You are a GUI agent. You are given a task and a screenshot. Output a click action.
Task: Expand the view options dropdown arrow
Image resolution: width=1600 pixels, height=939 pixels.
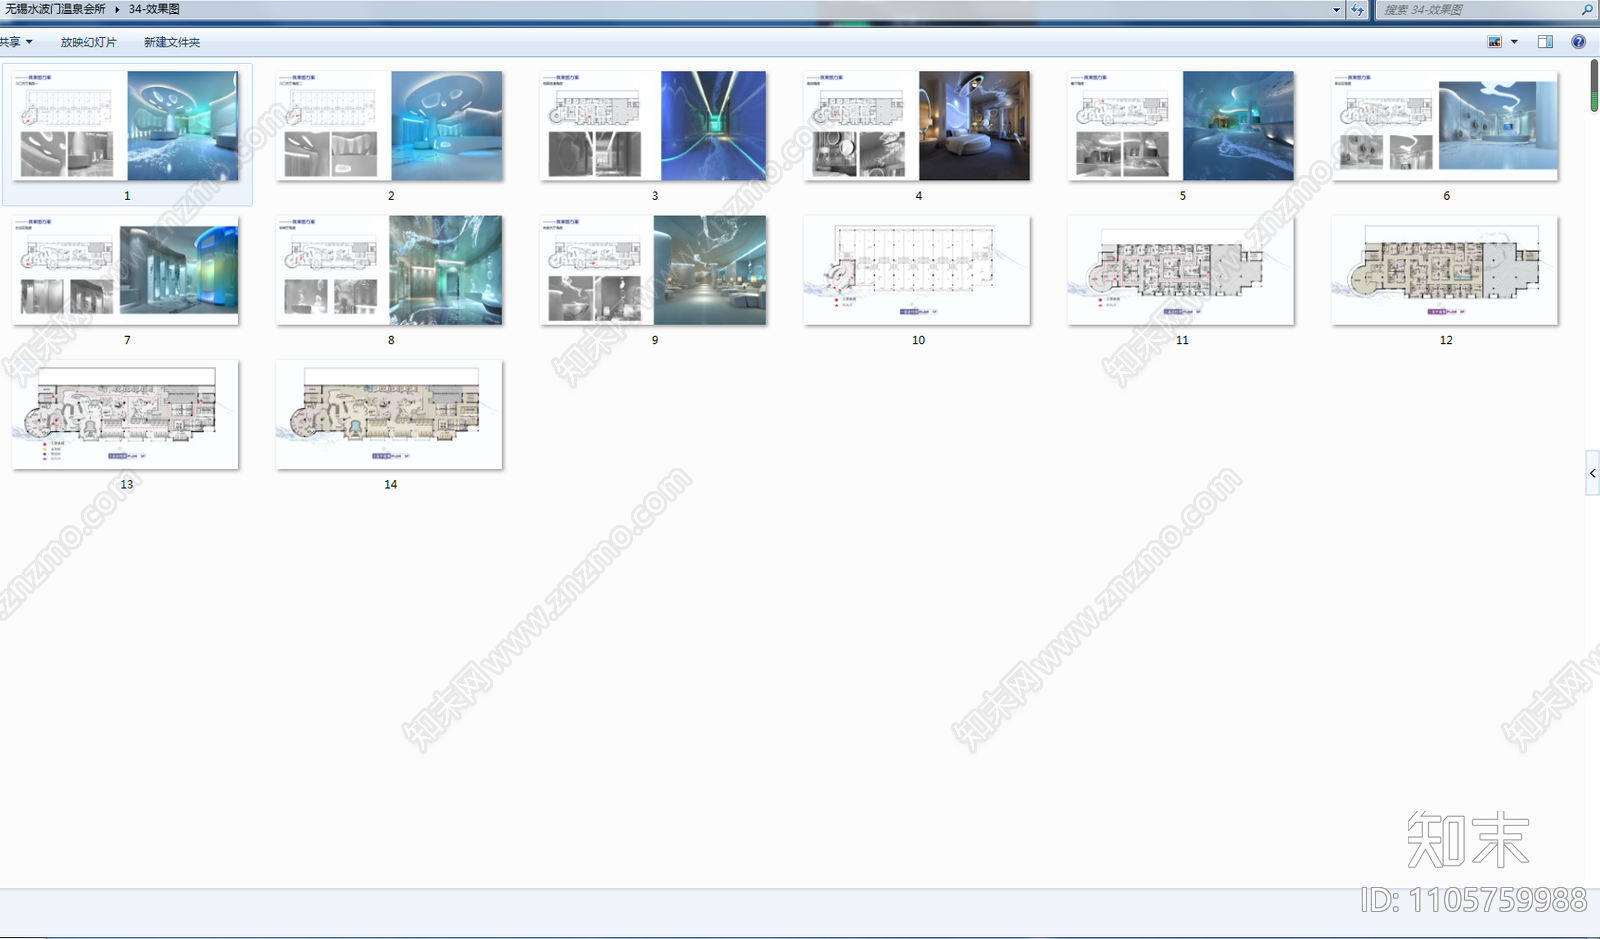[x=1514, y=42]
